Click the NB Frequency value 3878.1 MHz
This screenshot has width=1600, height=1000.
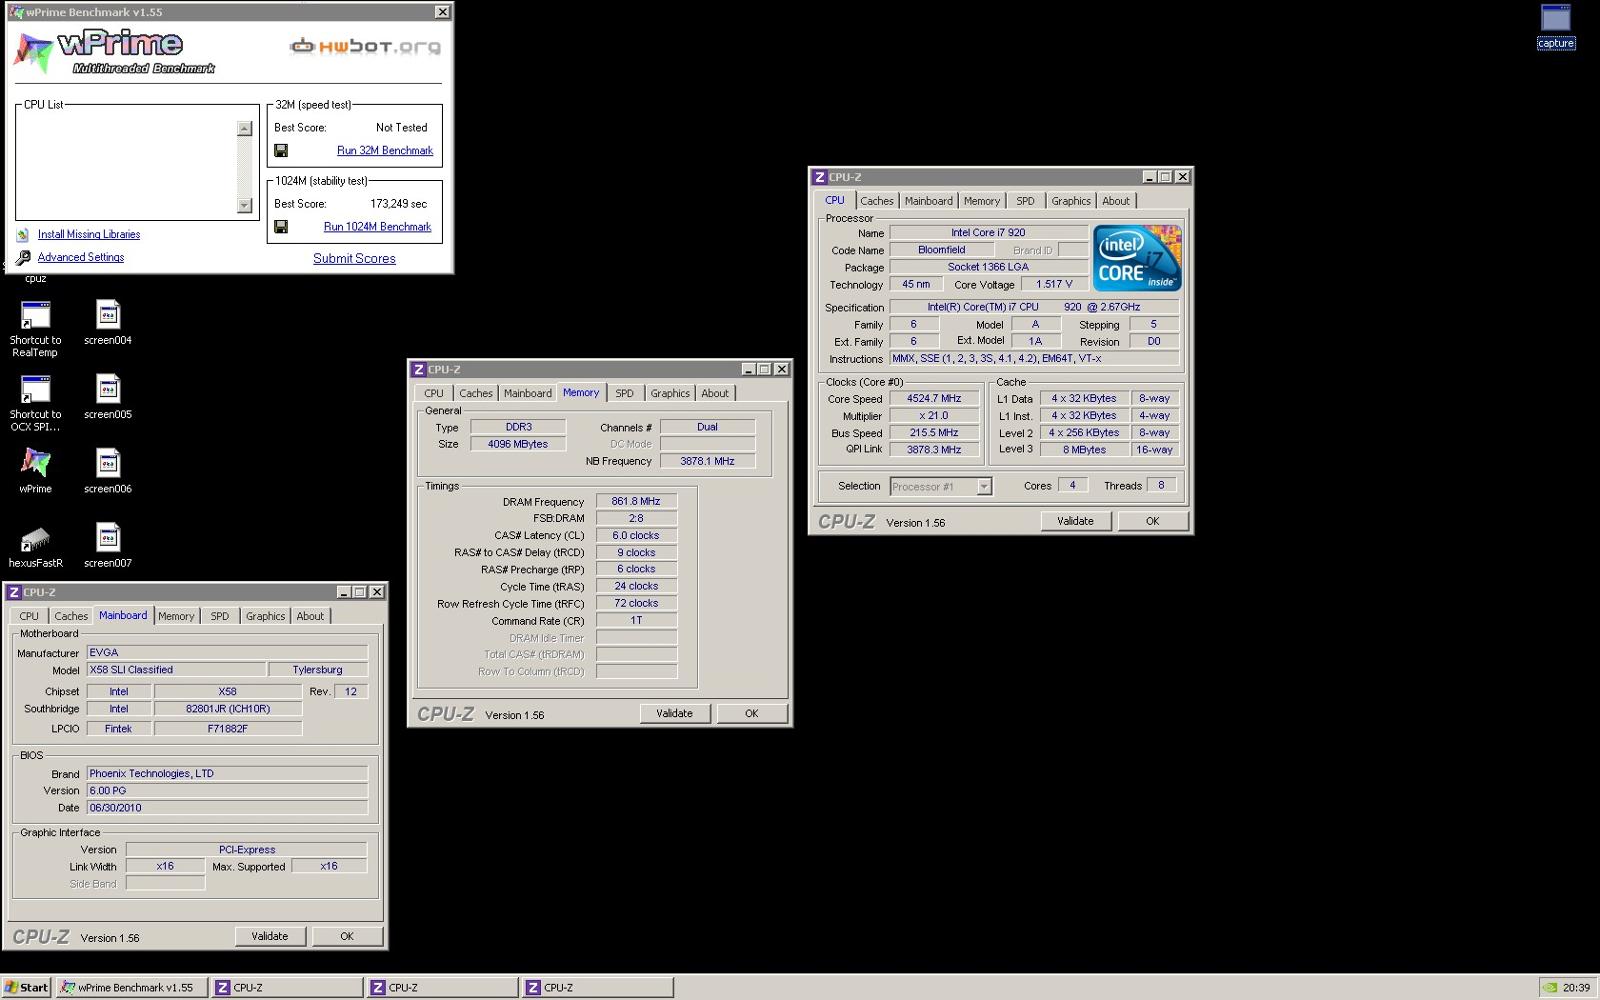(x=707, y=462)
